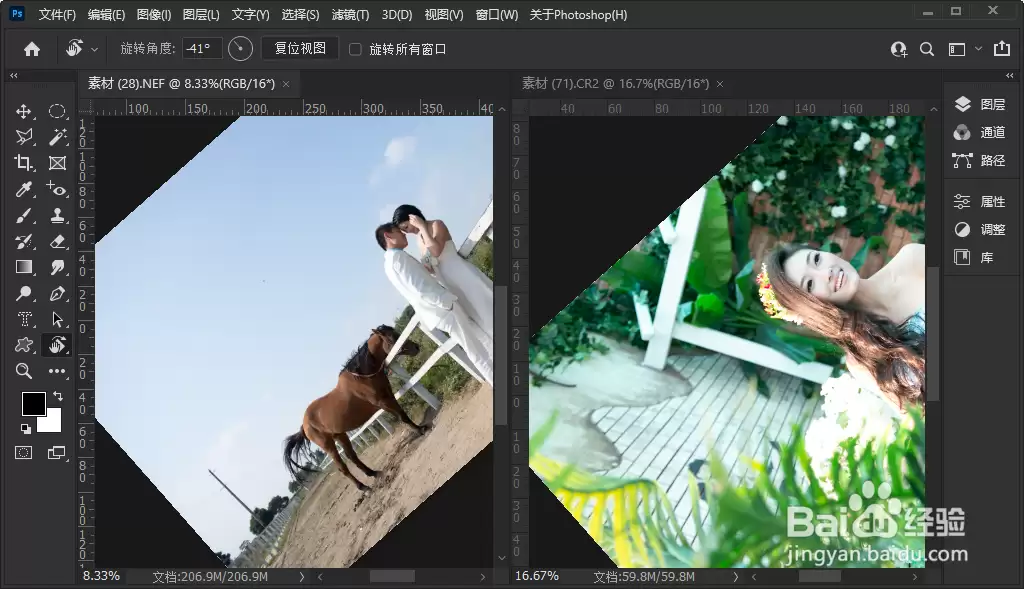1024x589 pixels.
Task: Open the search icon at top right
Action: pos(927,49)
